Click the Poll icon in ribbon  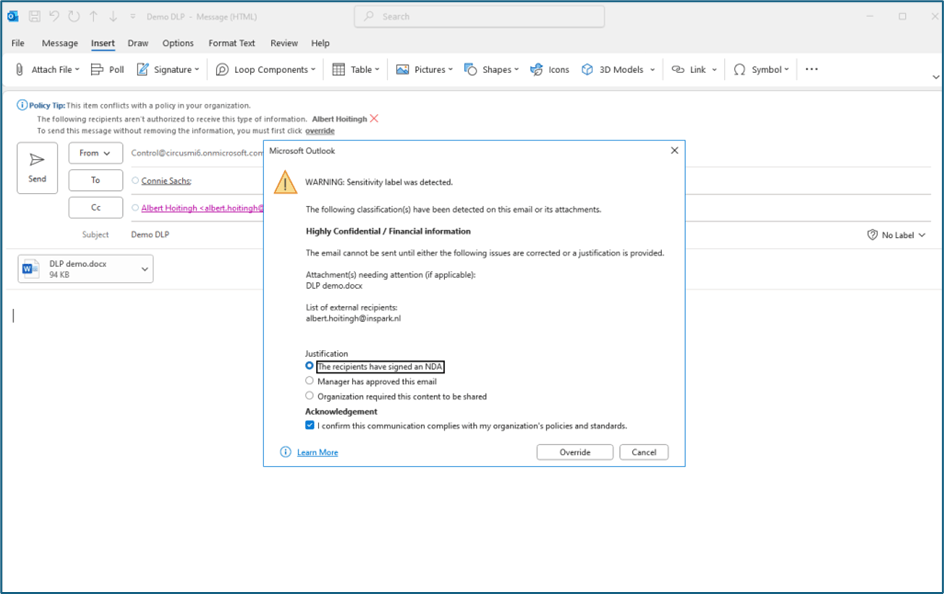click(x=97, y=70)
